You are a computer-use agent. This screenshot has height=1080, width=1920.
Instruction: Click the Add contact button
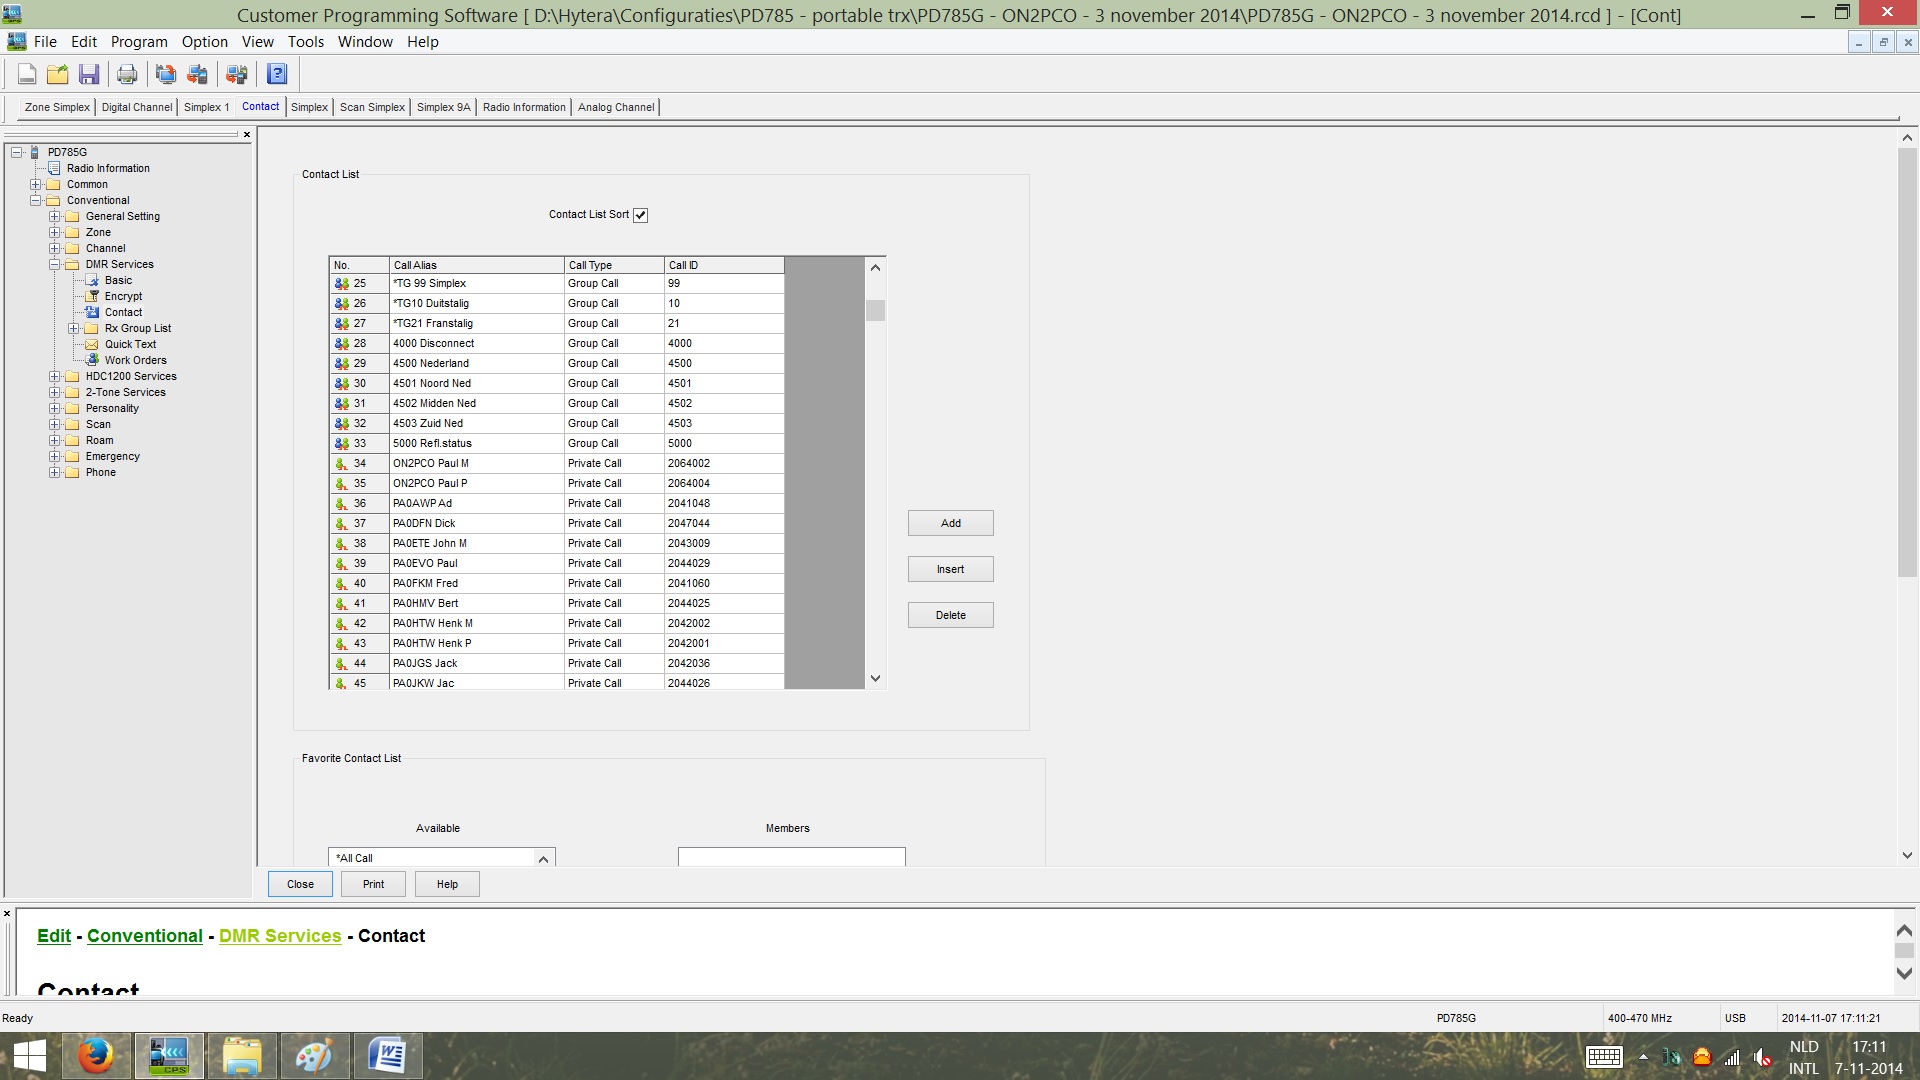(x=951, y=523)
